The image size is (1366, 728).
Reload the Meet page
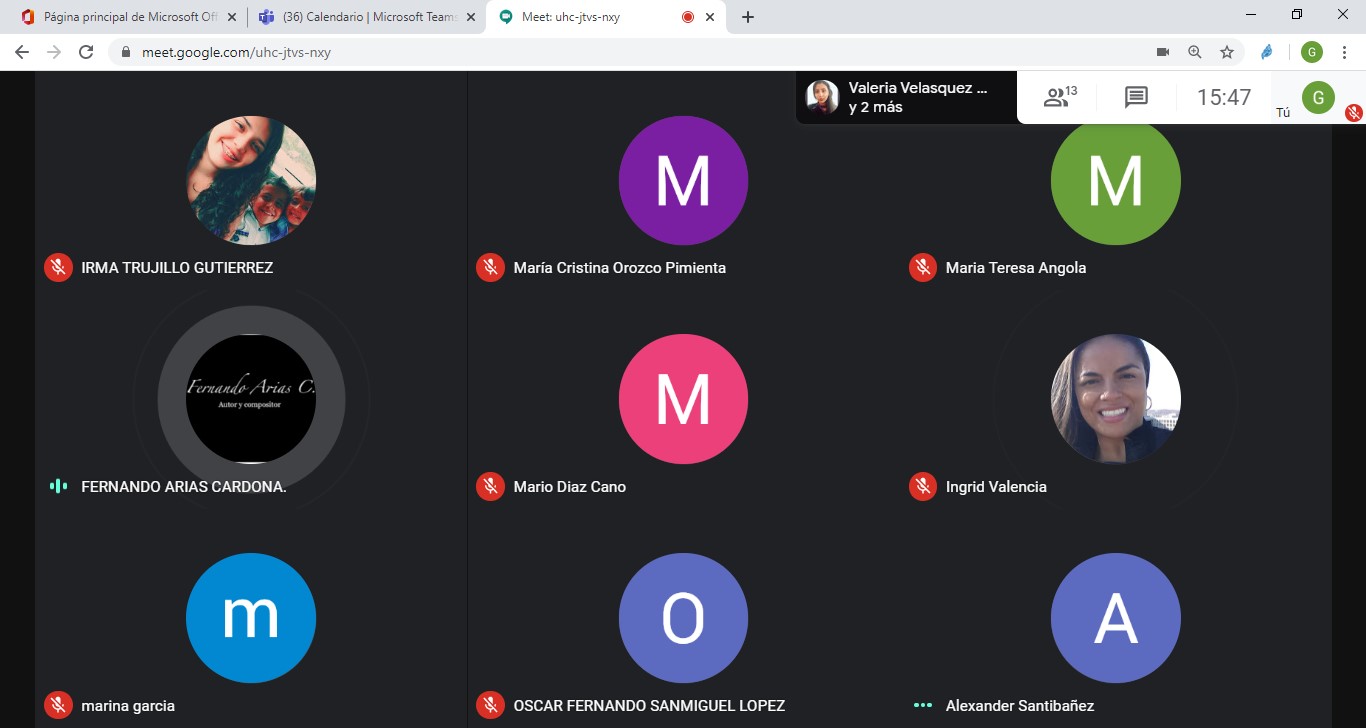click(86, 52)
